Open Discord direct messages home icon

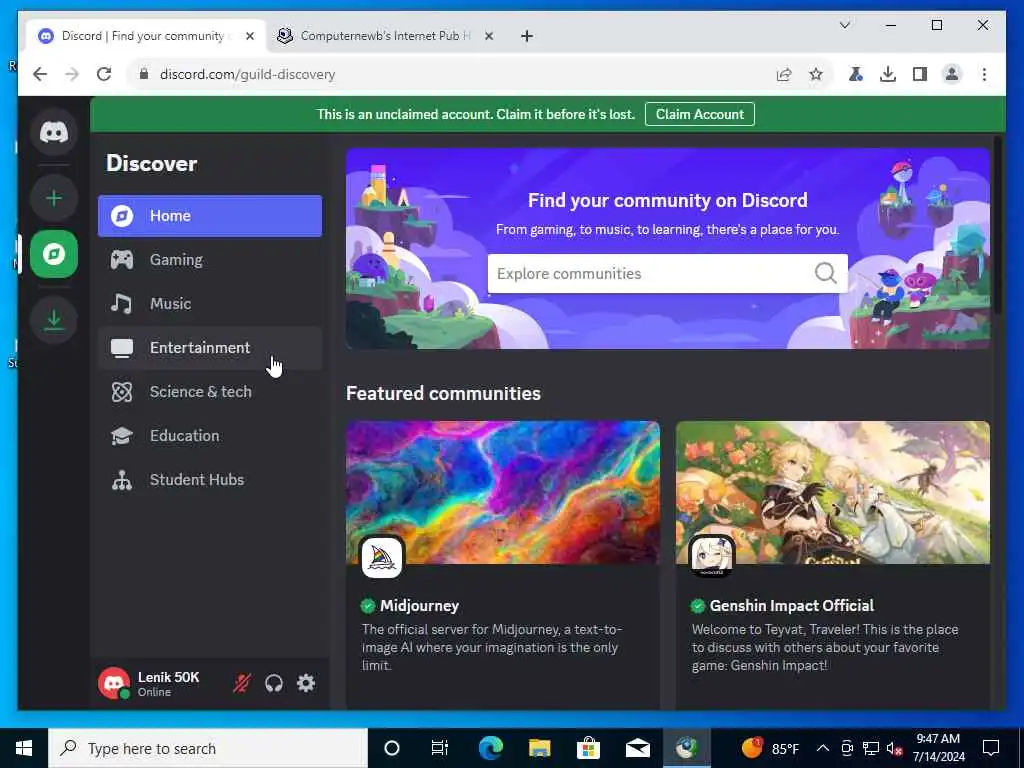(54, 133)
